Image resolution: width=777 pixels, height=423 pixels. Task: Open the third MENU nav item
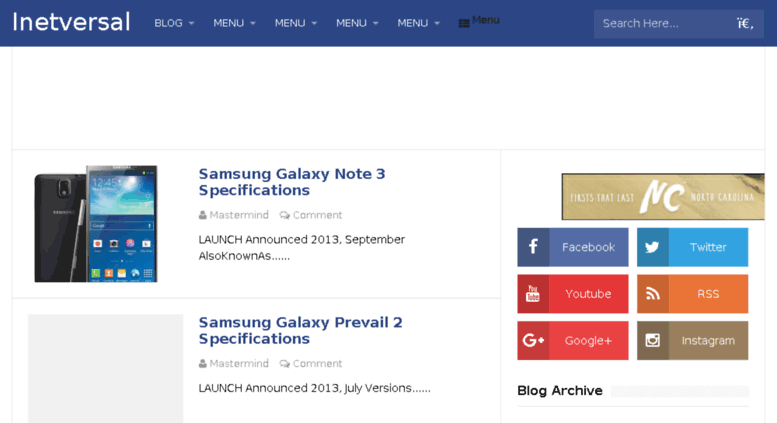click(351, 23)
